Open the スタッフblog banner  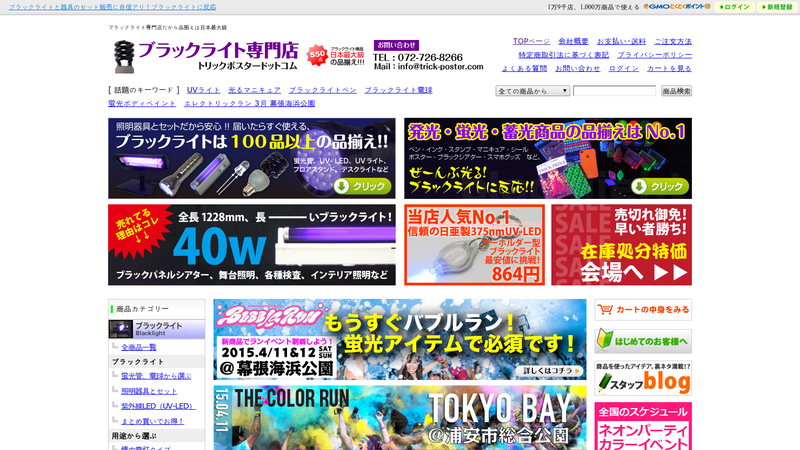tap(643, 378)
